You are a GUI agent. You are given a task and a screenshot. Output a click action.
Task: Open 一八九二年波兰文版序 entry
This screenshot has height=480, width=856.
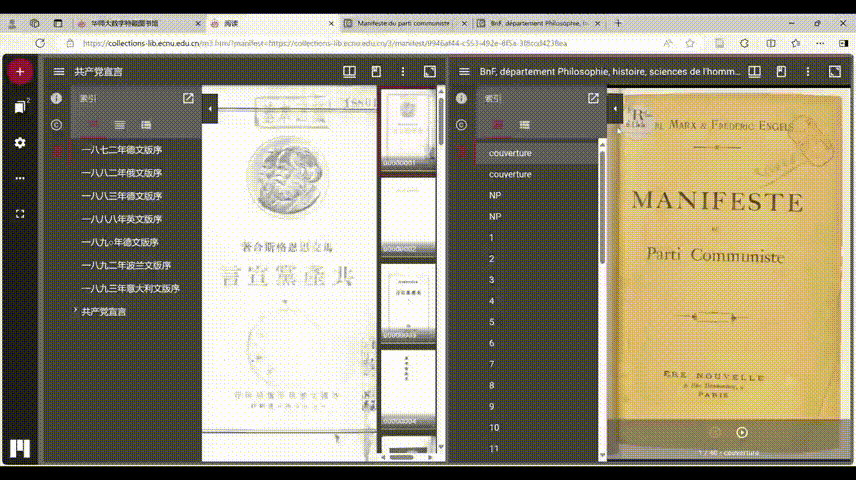(126, 265)
